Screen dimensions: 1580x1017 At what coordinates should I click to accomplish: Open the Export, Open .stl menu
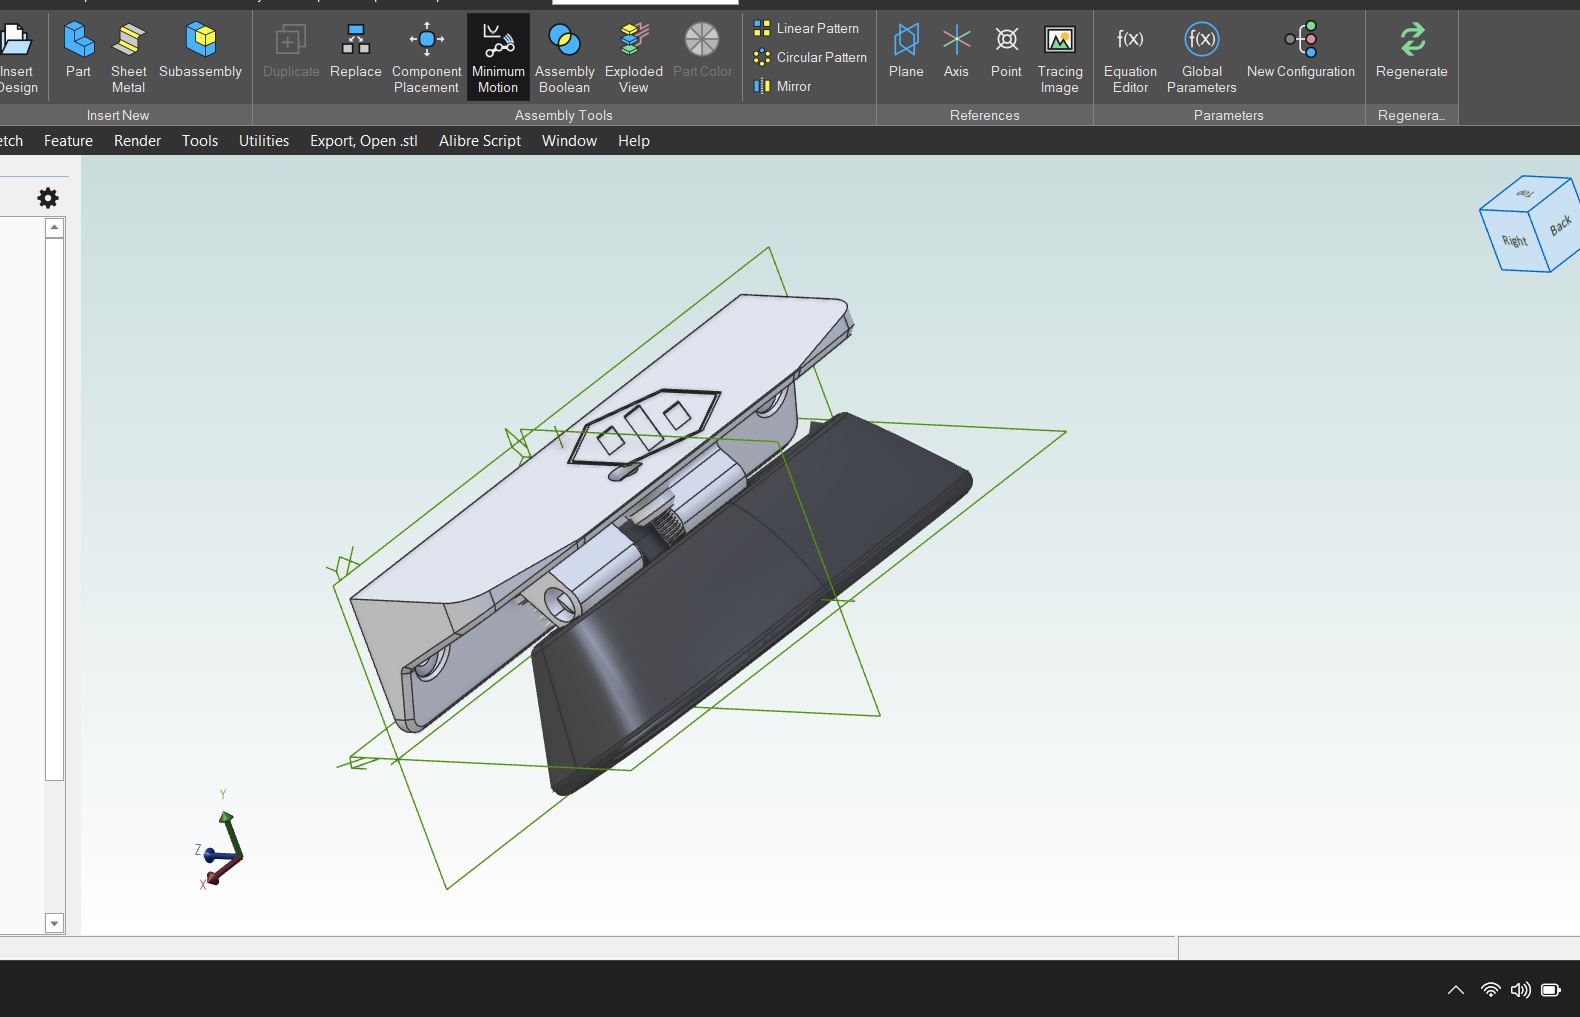[x=364, y=141]
